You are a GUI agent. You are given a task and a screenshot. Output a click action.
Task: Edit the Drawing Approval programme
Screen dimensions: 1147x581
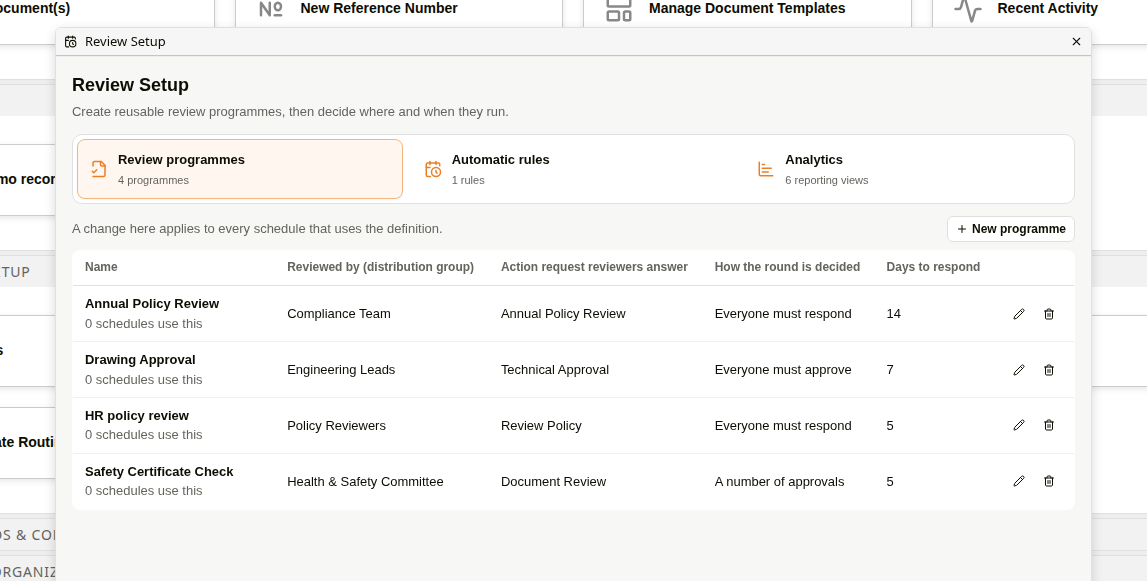tap(1019, 370)
